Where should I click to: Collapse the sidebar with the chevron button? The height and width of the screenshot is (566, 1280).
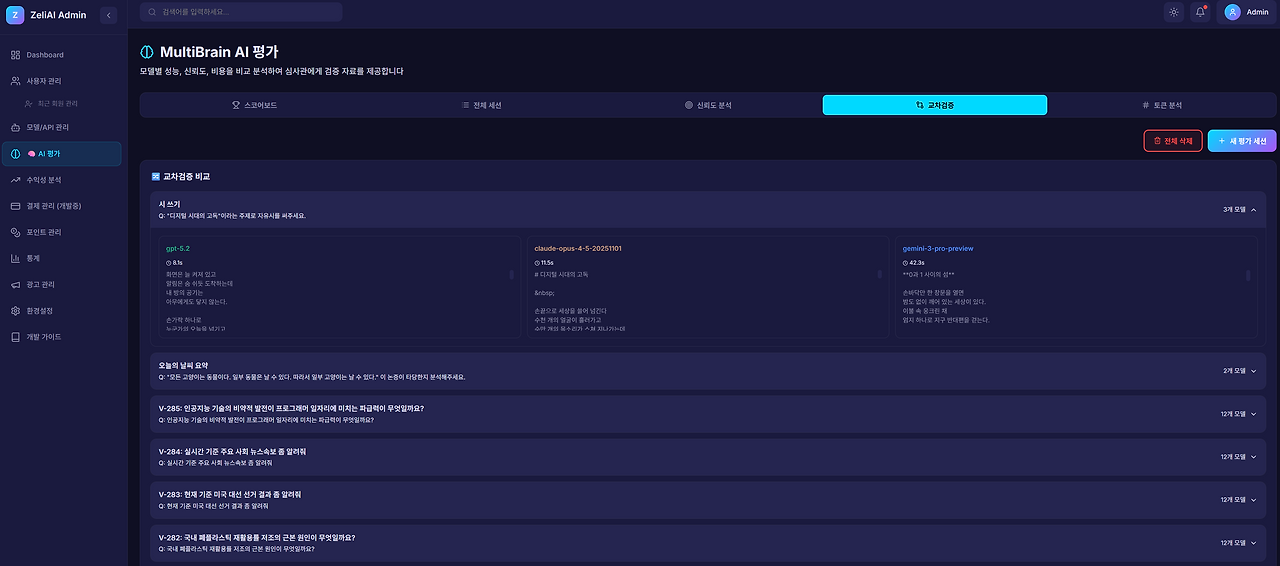tap(109, 14)
